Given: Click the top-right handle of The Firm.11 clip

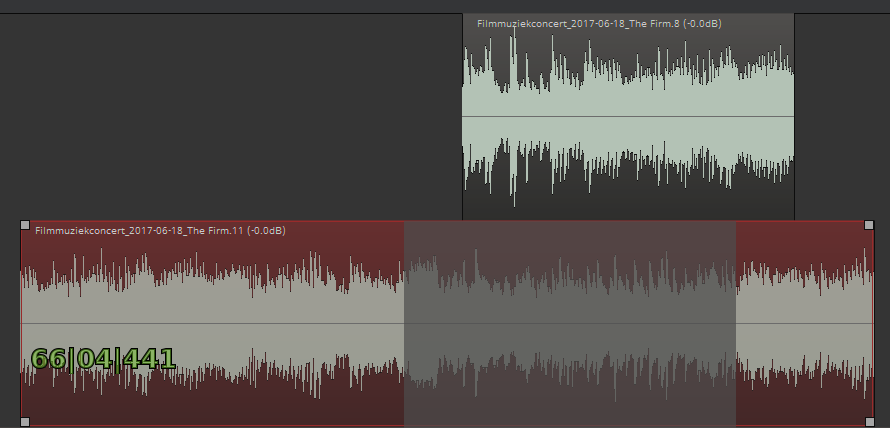Looking at the screenshot, I should click(x=868, y=225).
